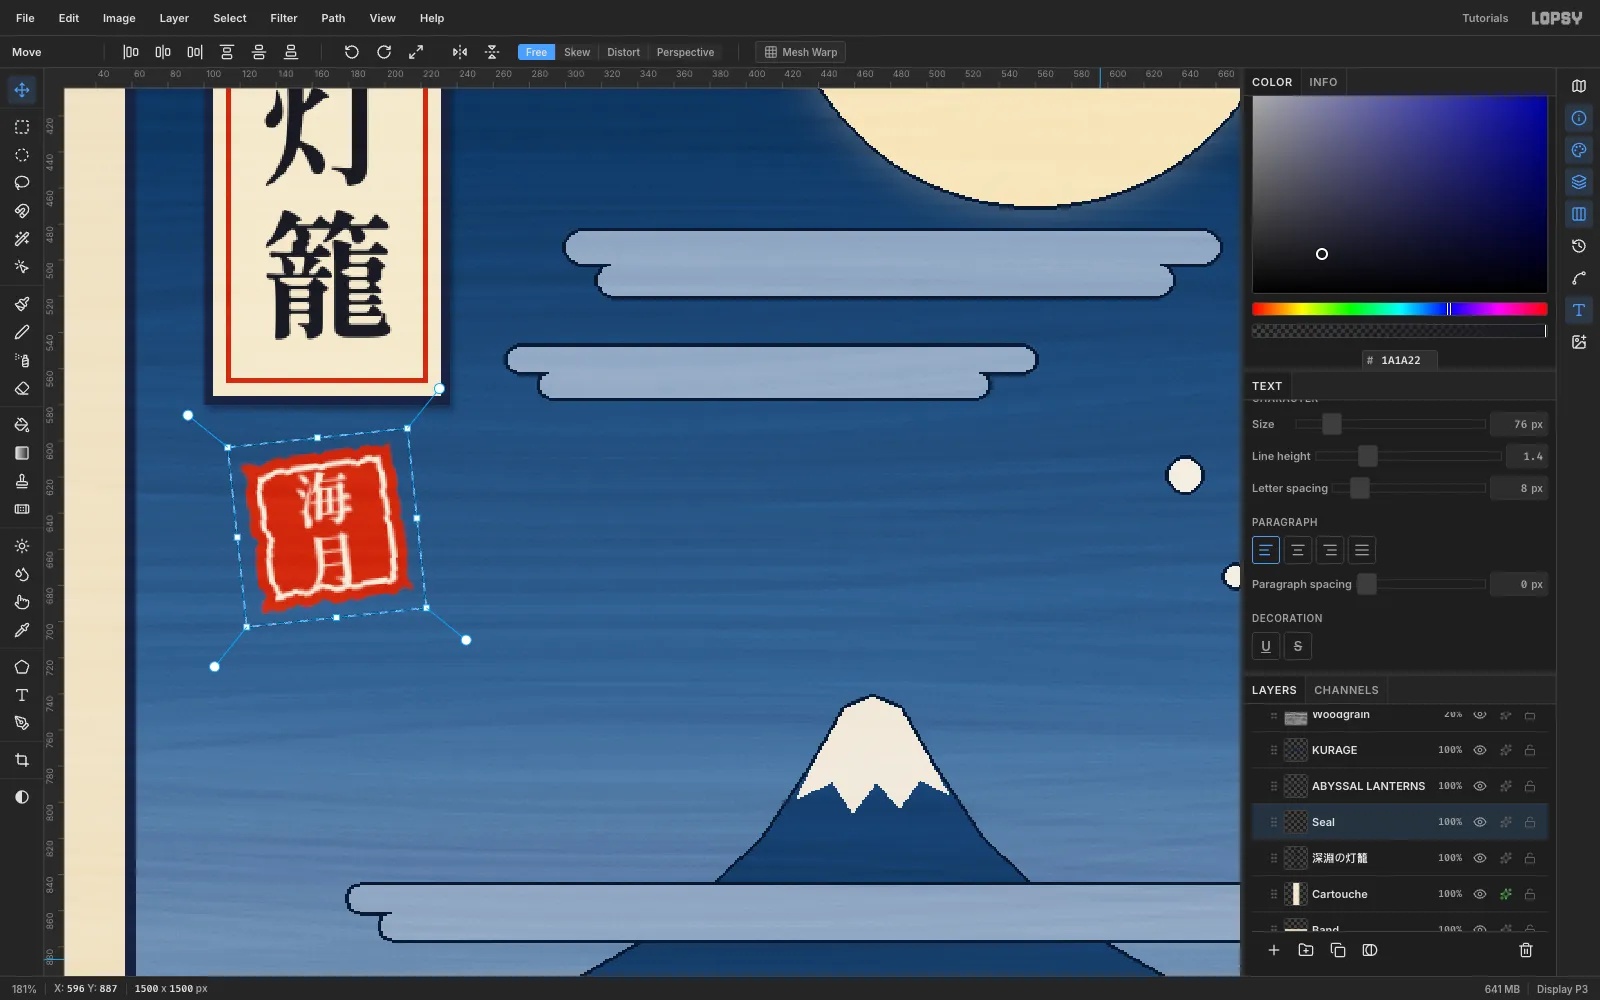Choose Distort transform mode
This screenshot has height=1000, width=1600.
pyautogui.click(x=623, y=52)
